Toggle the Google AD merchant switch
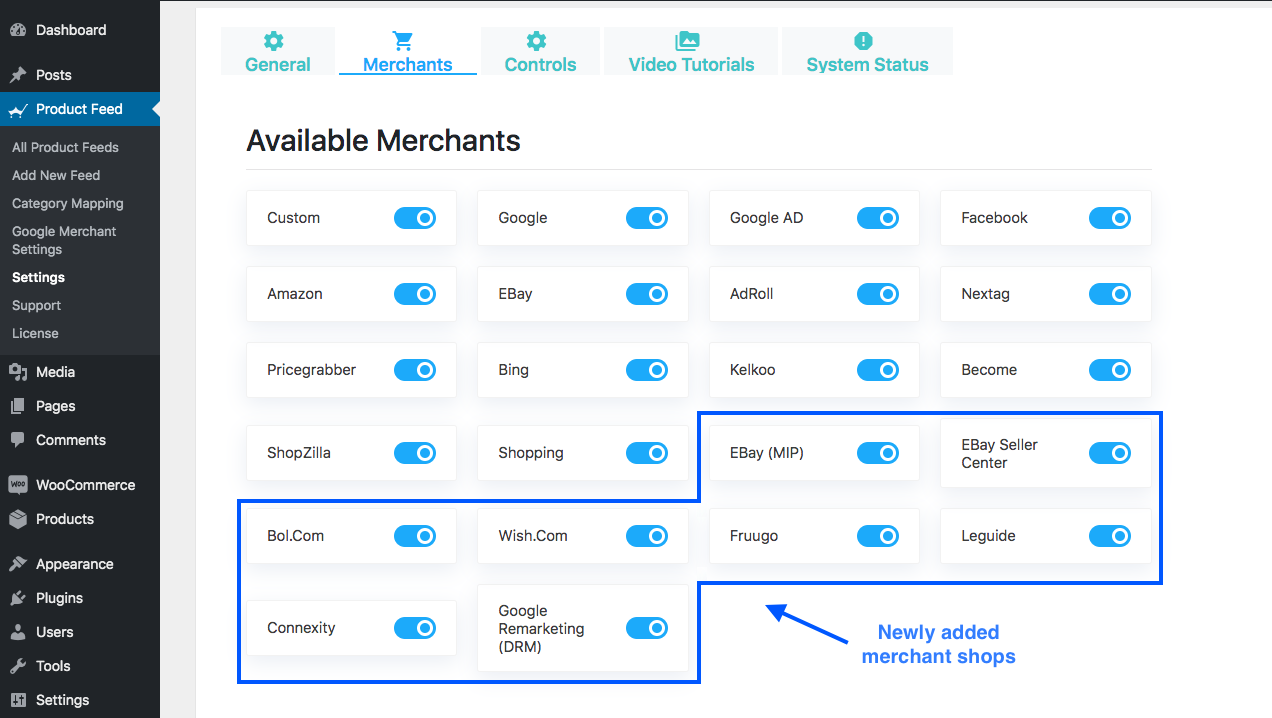 [878, 218]
